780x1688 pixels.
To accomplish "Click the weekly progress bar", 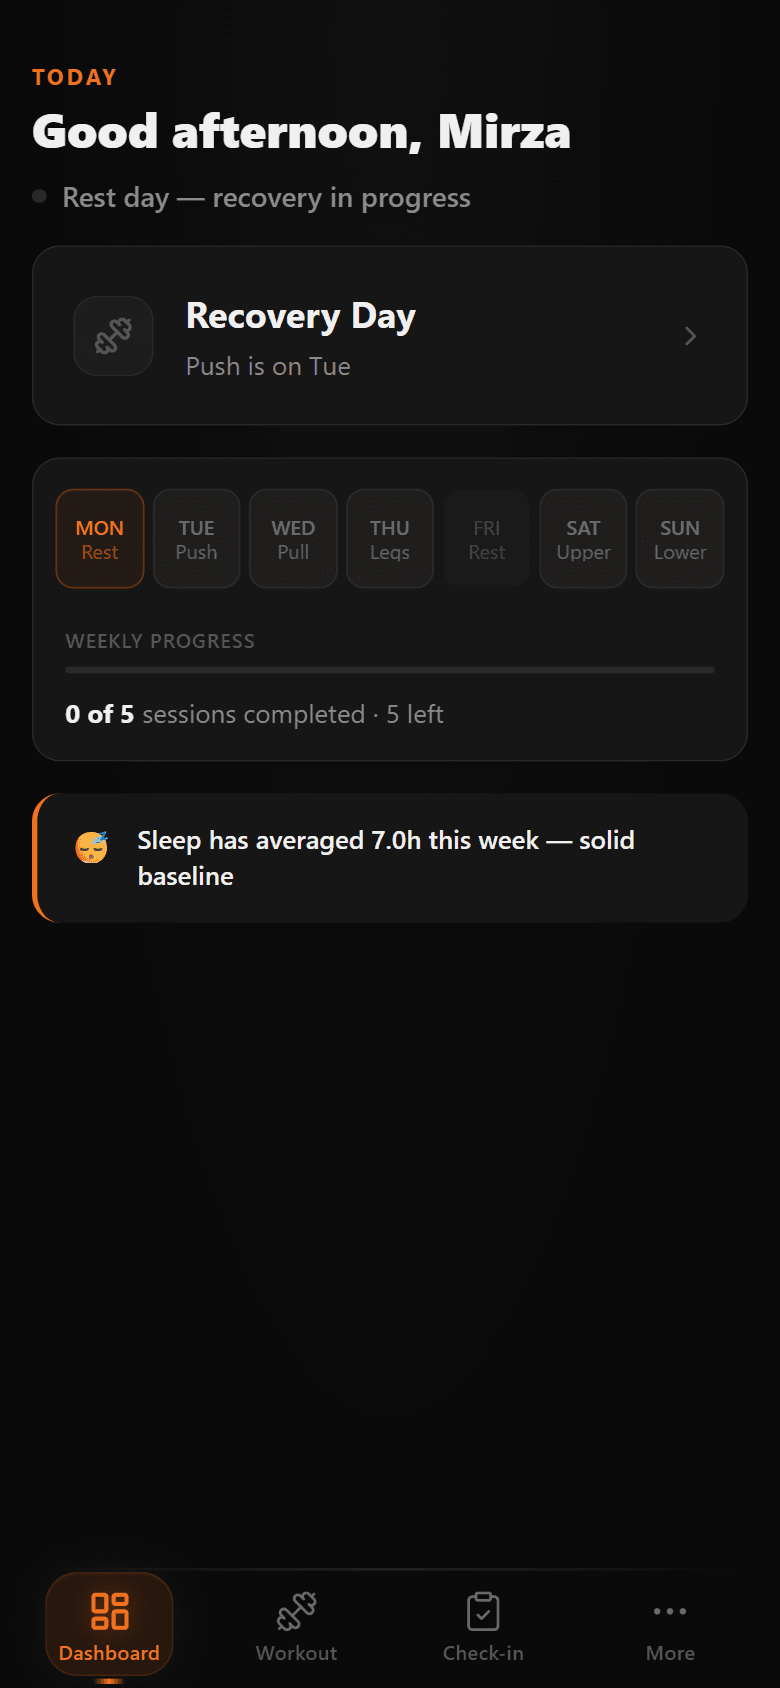I will pos(389,668).
